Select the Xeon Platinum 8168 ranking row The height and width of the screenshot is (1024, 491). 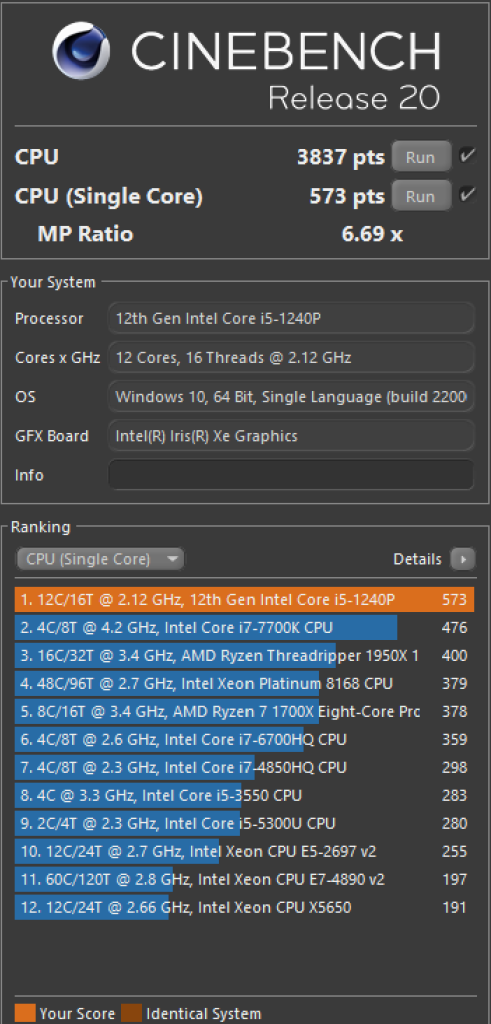[x=244, y=684]
